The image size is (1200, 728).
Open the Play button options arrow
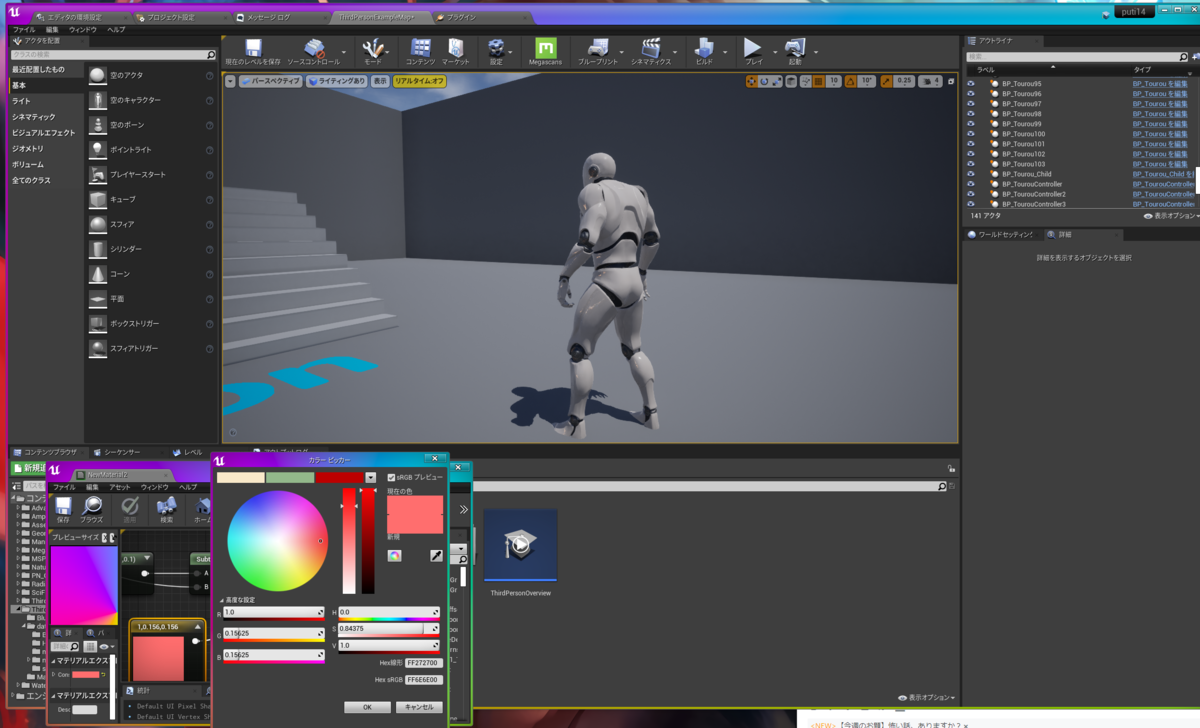pos(774,52)
